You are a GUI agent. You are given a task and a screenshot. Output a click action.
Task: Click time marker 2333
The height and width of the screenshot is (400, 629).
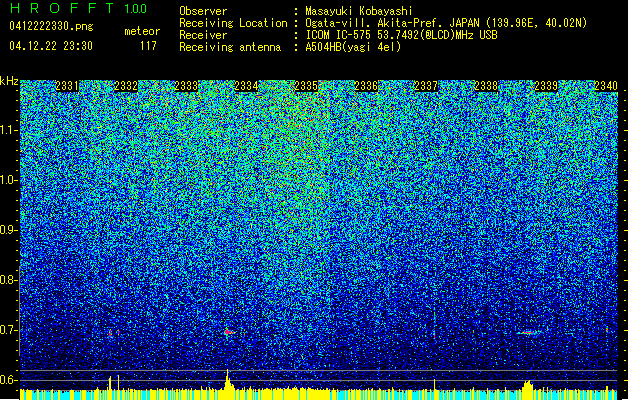pyautogui.click(x=186, y=86)
